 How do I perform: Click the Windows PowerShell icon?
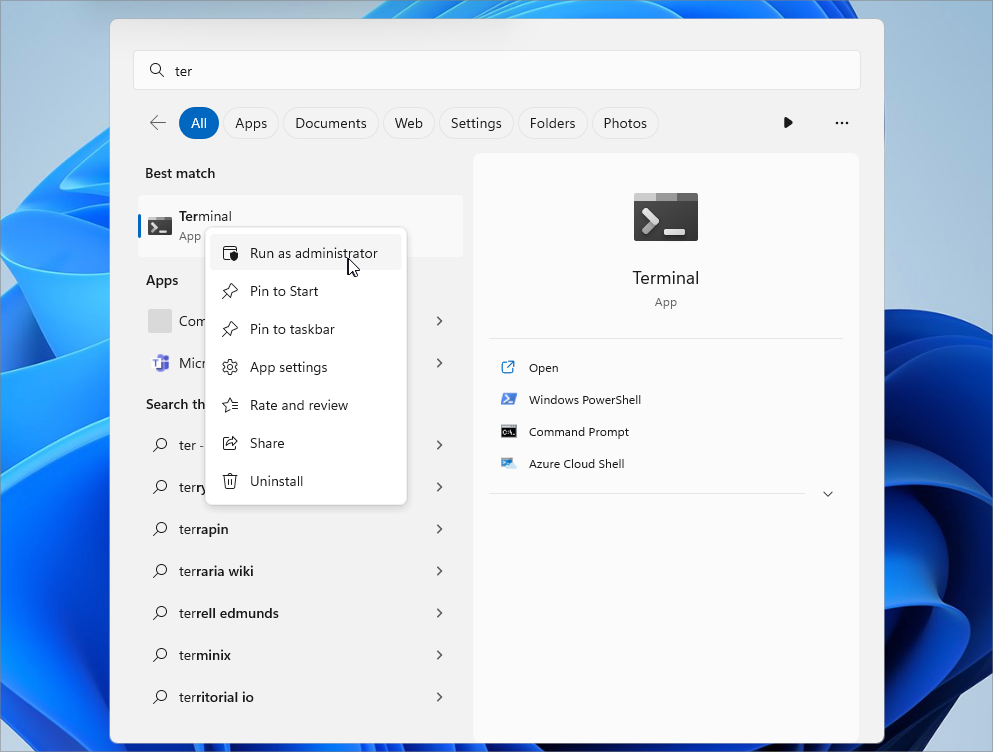click(509, 399)
